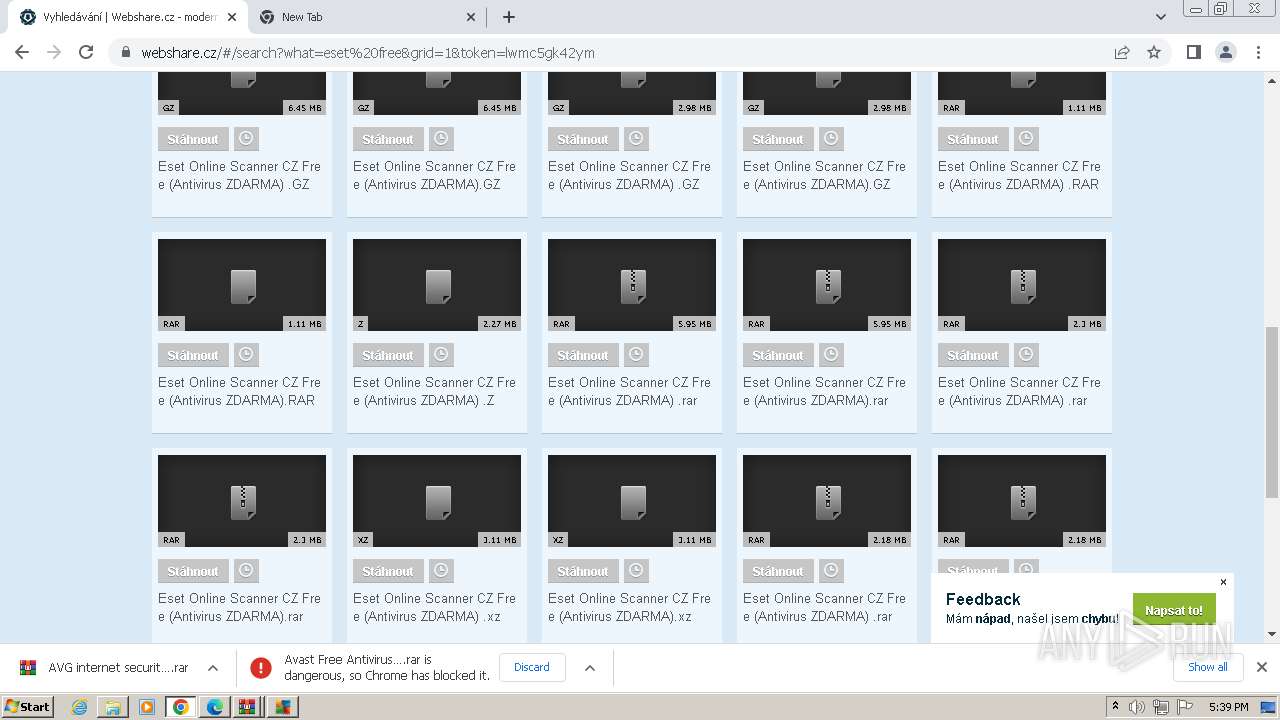Open the Chrome three-dot menu
The width and height of the screenshot is (1280, 720).
(1258, 52)
